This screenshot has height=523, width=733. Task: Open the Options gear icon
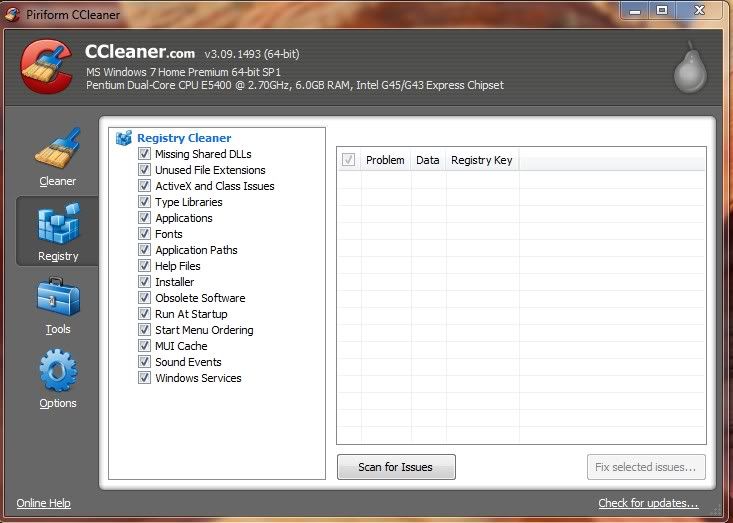58,370
